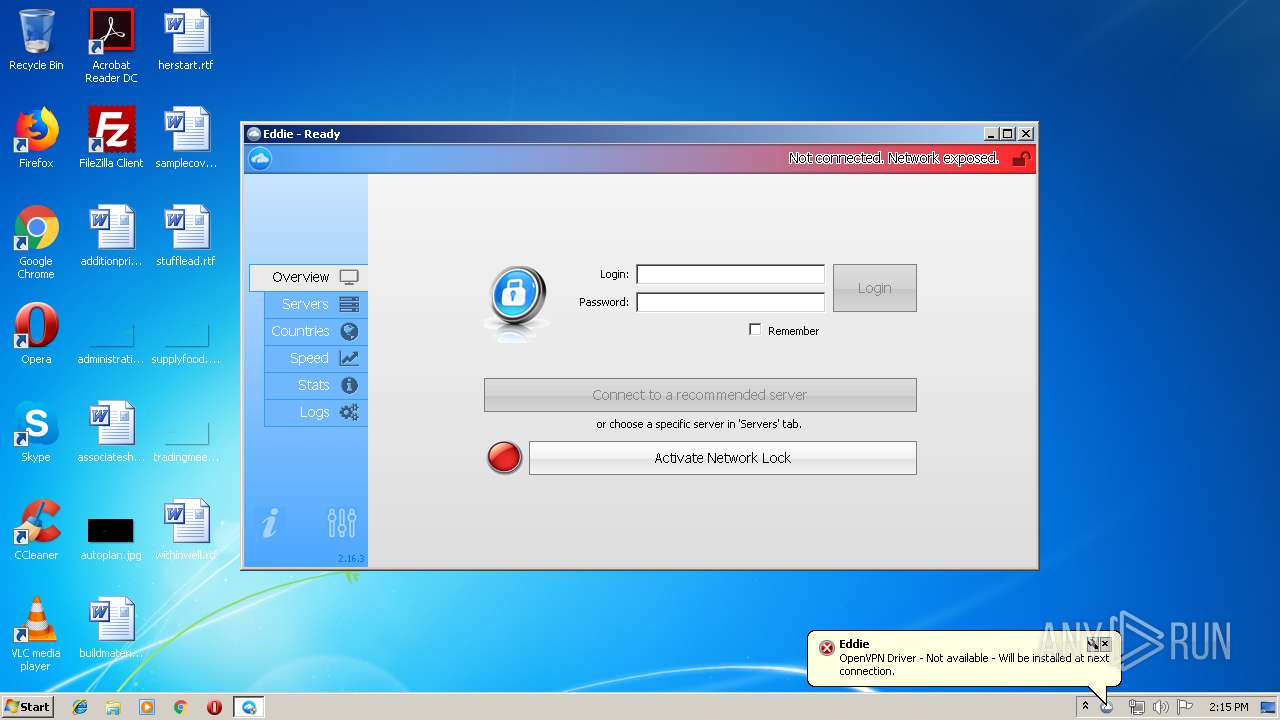Click the red open padlock status icon

point(1021,158)
